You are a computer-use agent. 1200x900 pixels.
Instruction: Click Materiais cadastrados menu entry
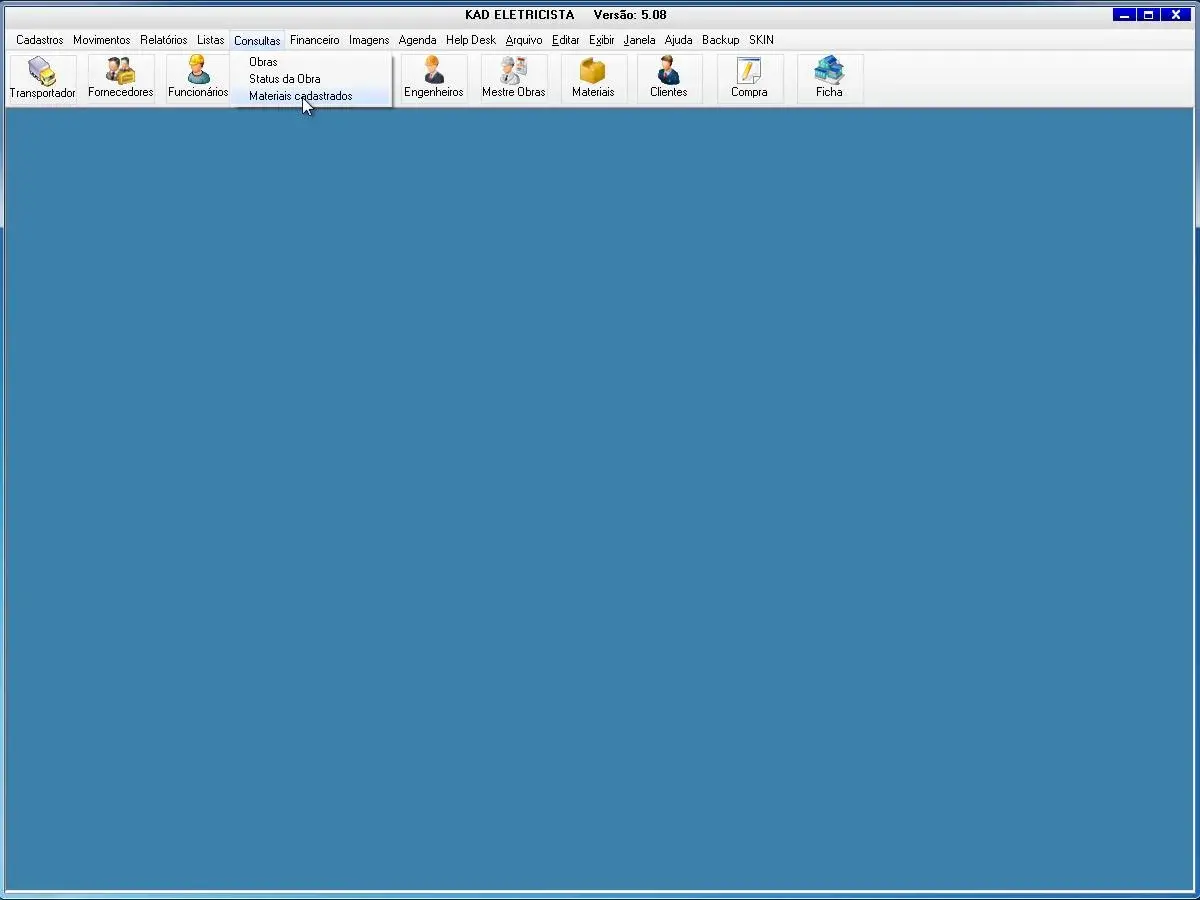(x=300, y=96)
